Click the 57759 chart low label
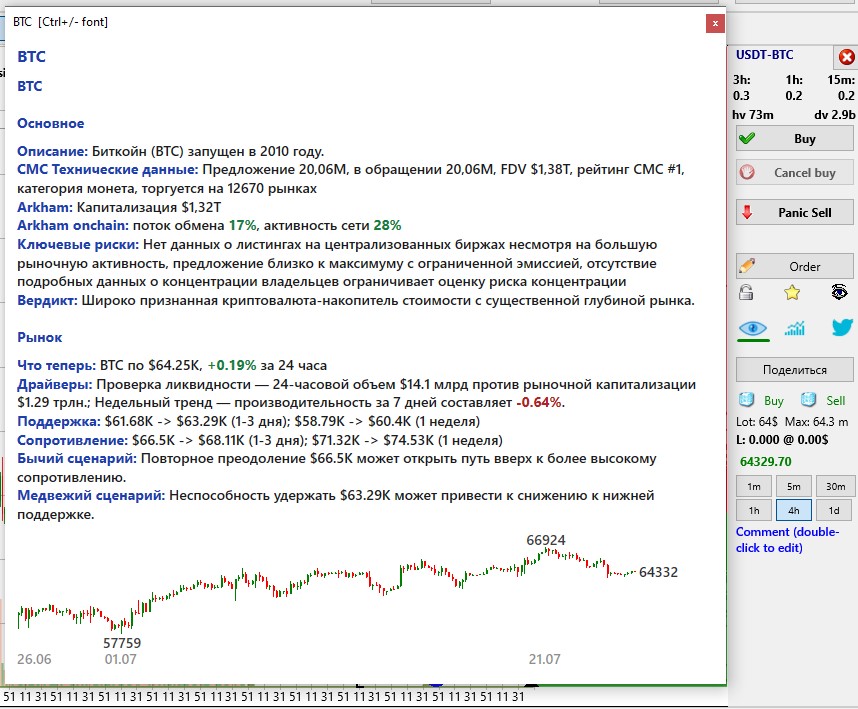 tap(122, 643)
